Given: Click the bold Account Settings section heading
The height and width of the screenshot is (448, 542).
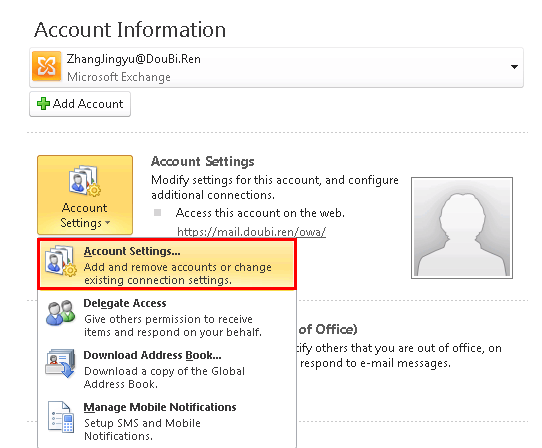Looking at the screenshot, I should point(203,161).
